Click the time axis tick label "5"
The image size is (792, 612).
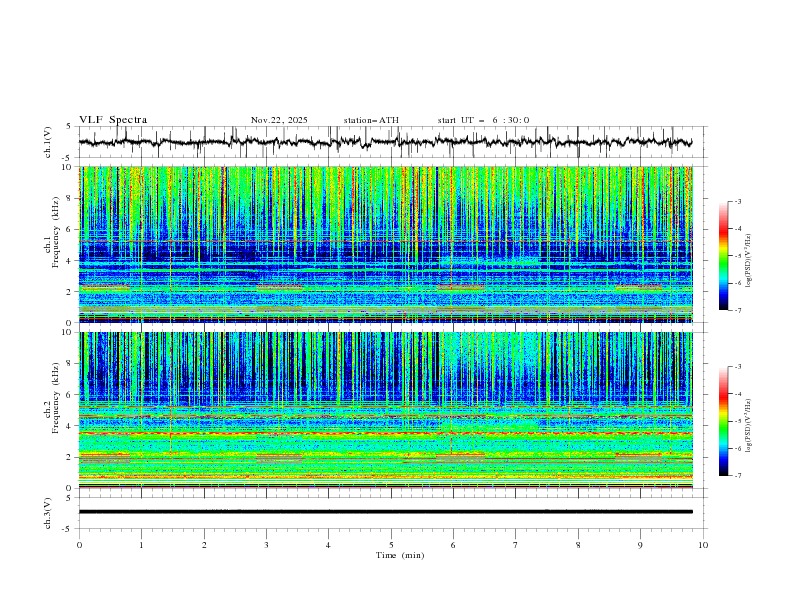[391, 545]
